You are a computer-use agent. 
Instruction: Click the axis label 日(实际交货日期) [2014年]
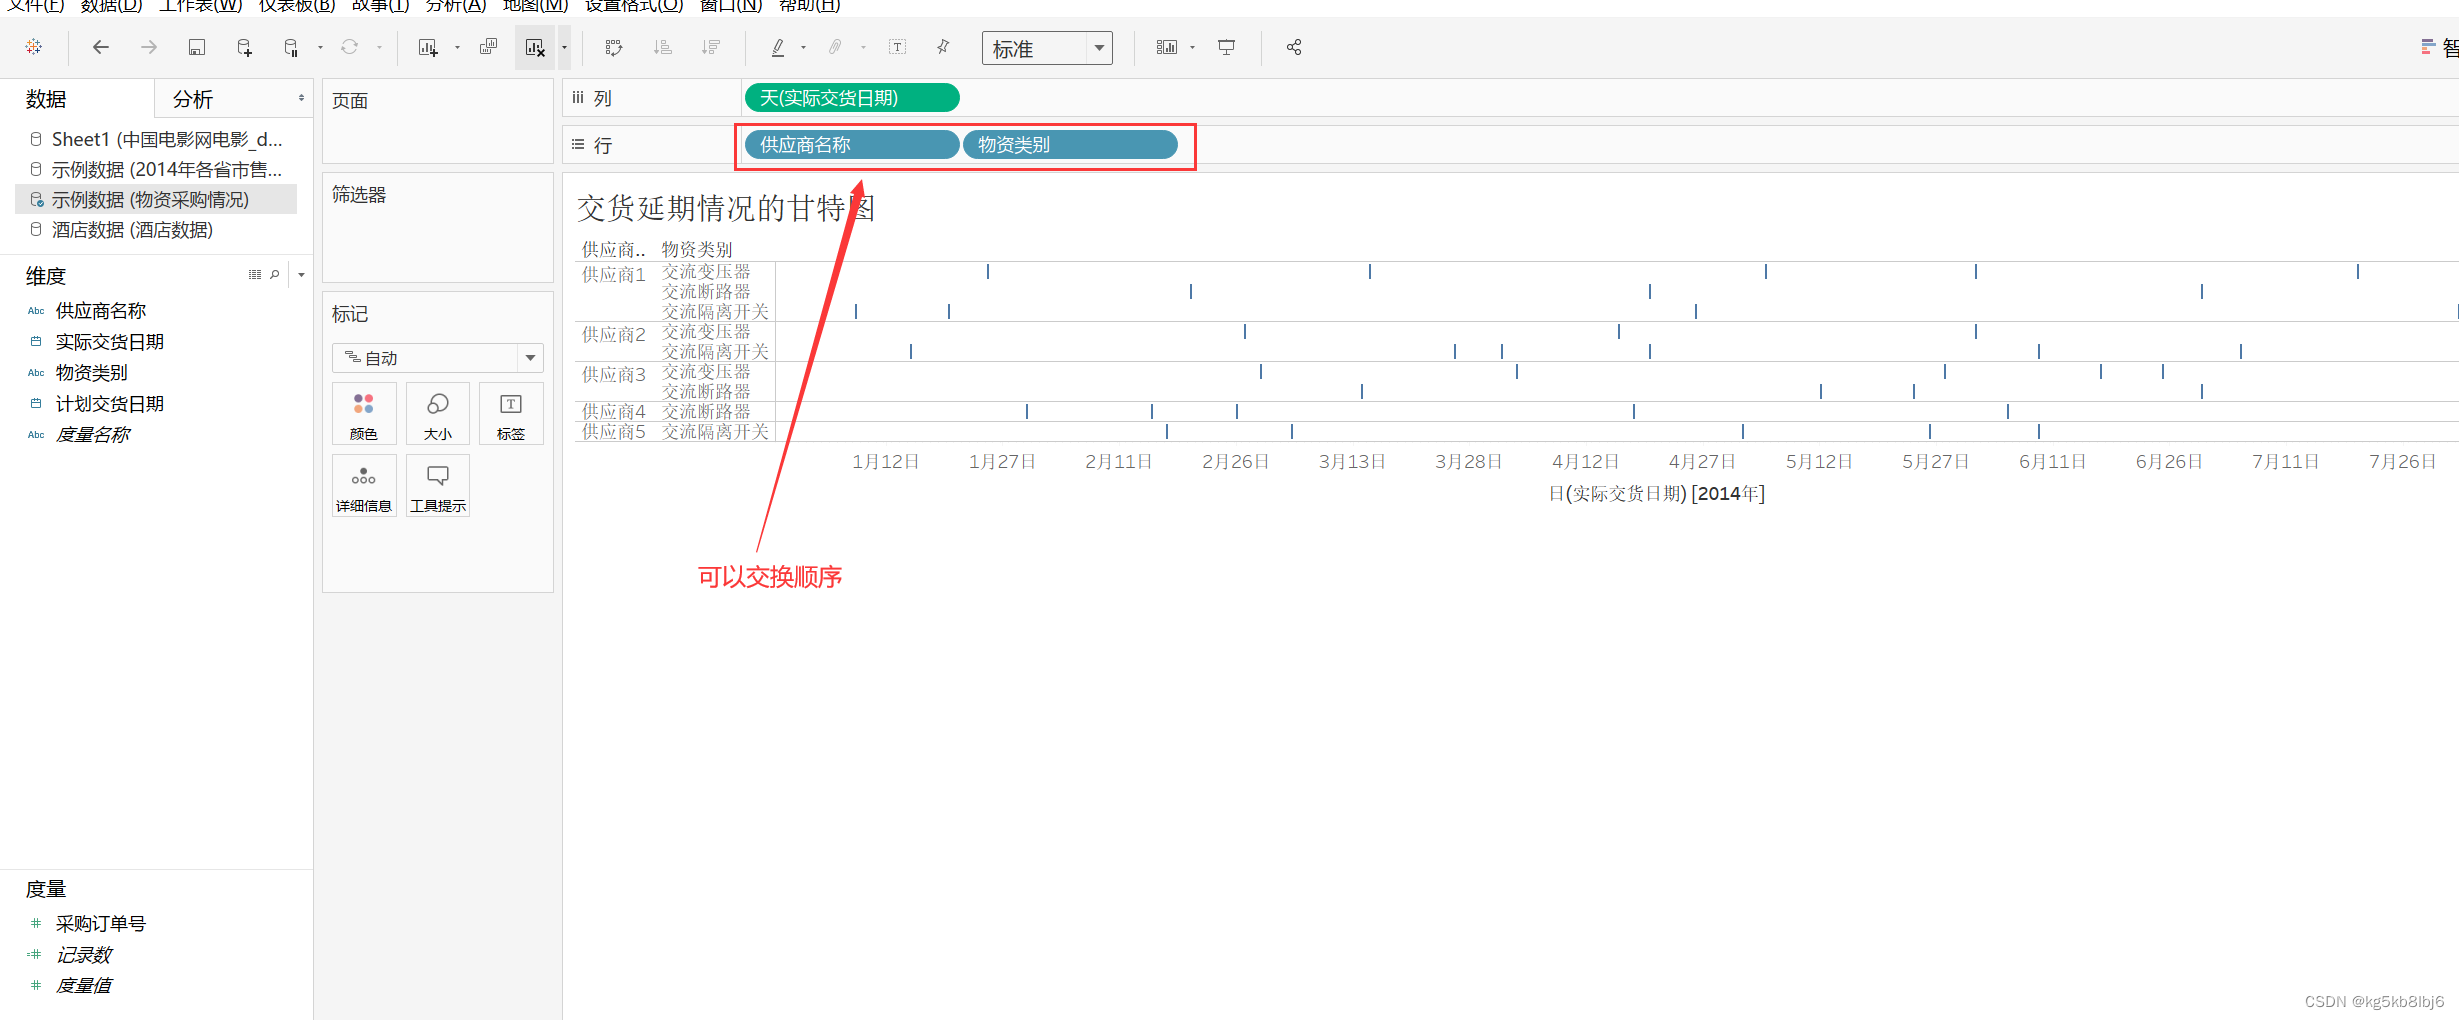1657,493
